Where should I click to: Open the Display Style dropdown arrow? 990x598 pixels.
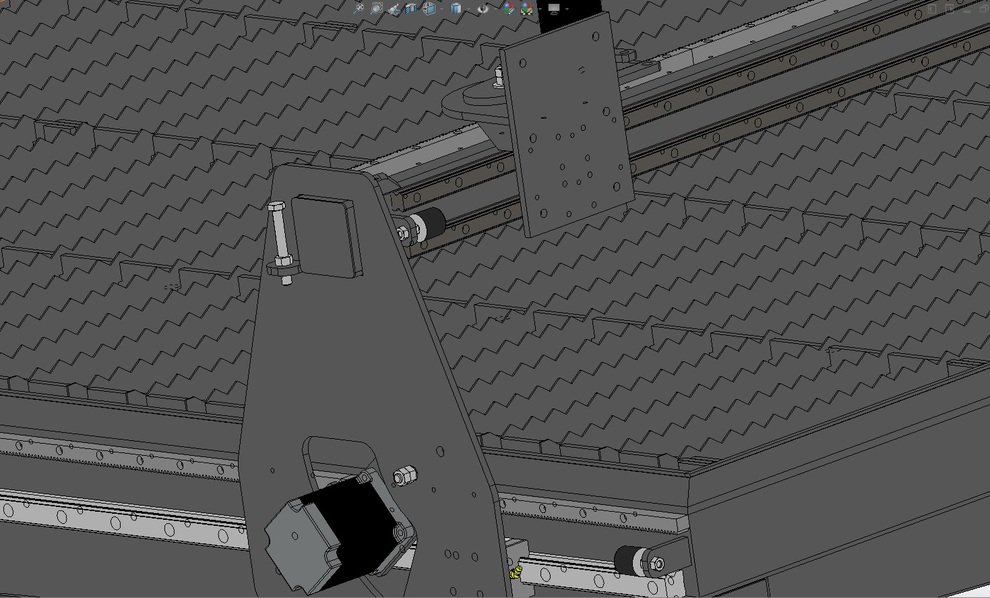(x=469, y=8)
